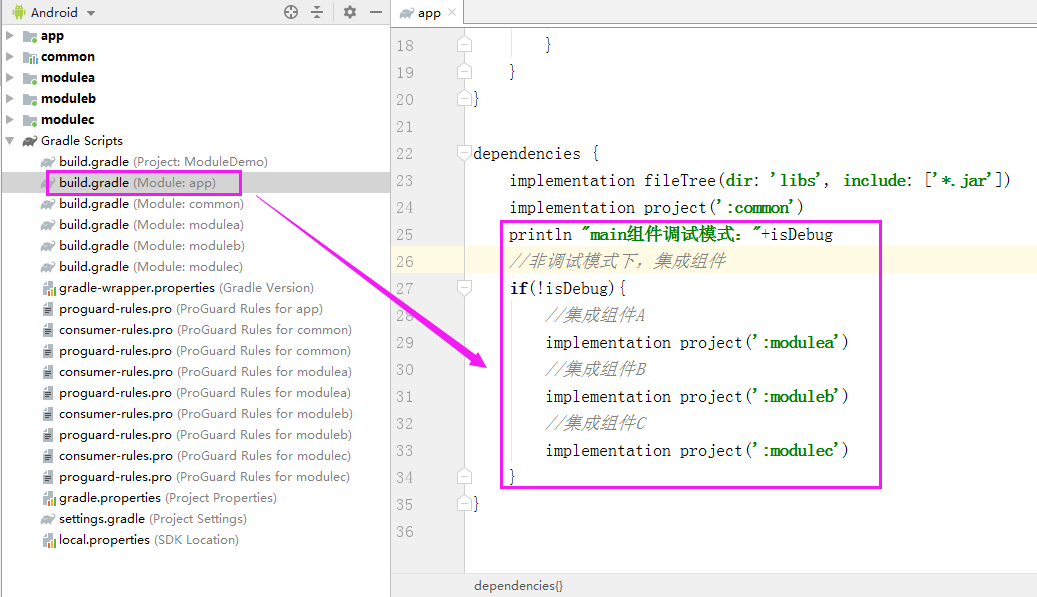Click Gradle icon beside build.gradle (Project: ModuleDemo)
1037x597 pixels.
[48, 162]
